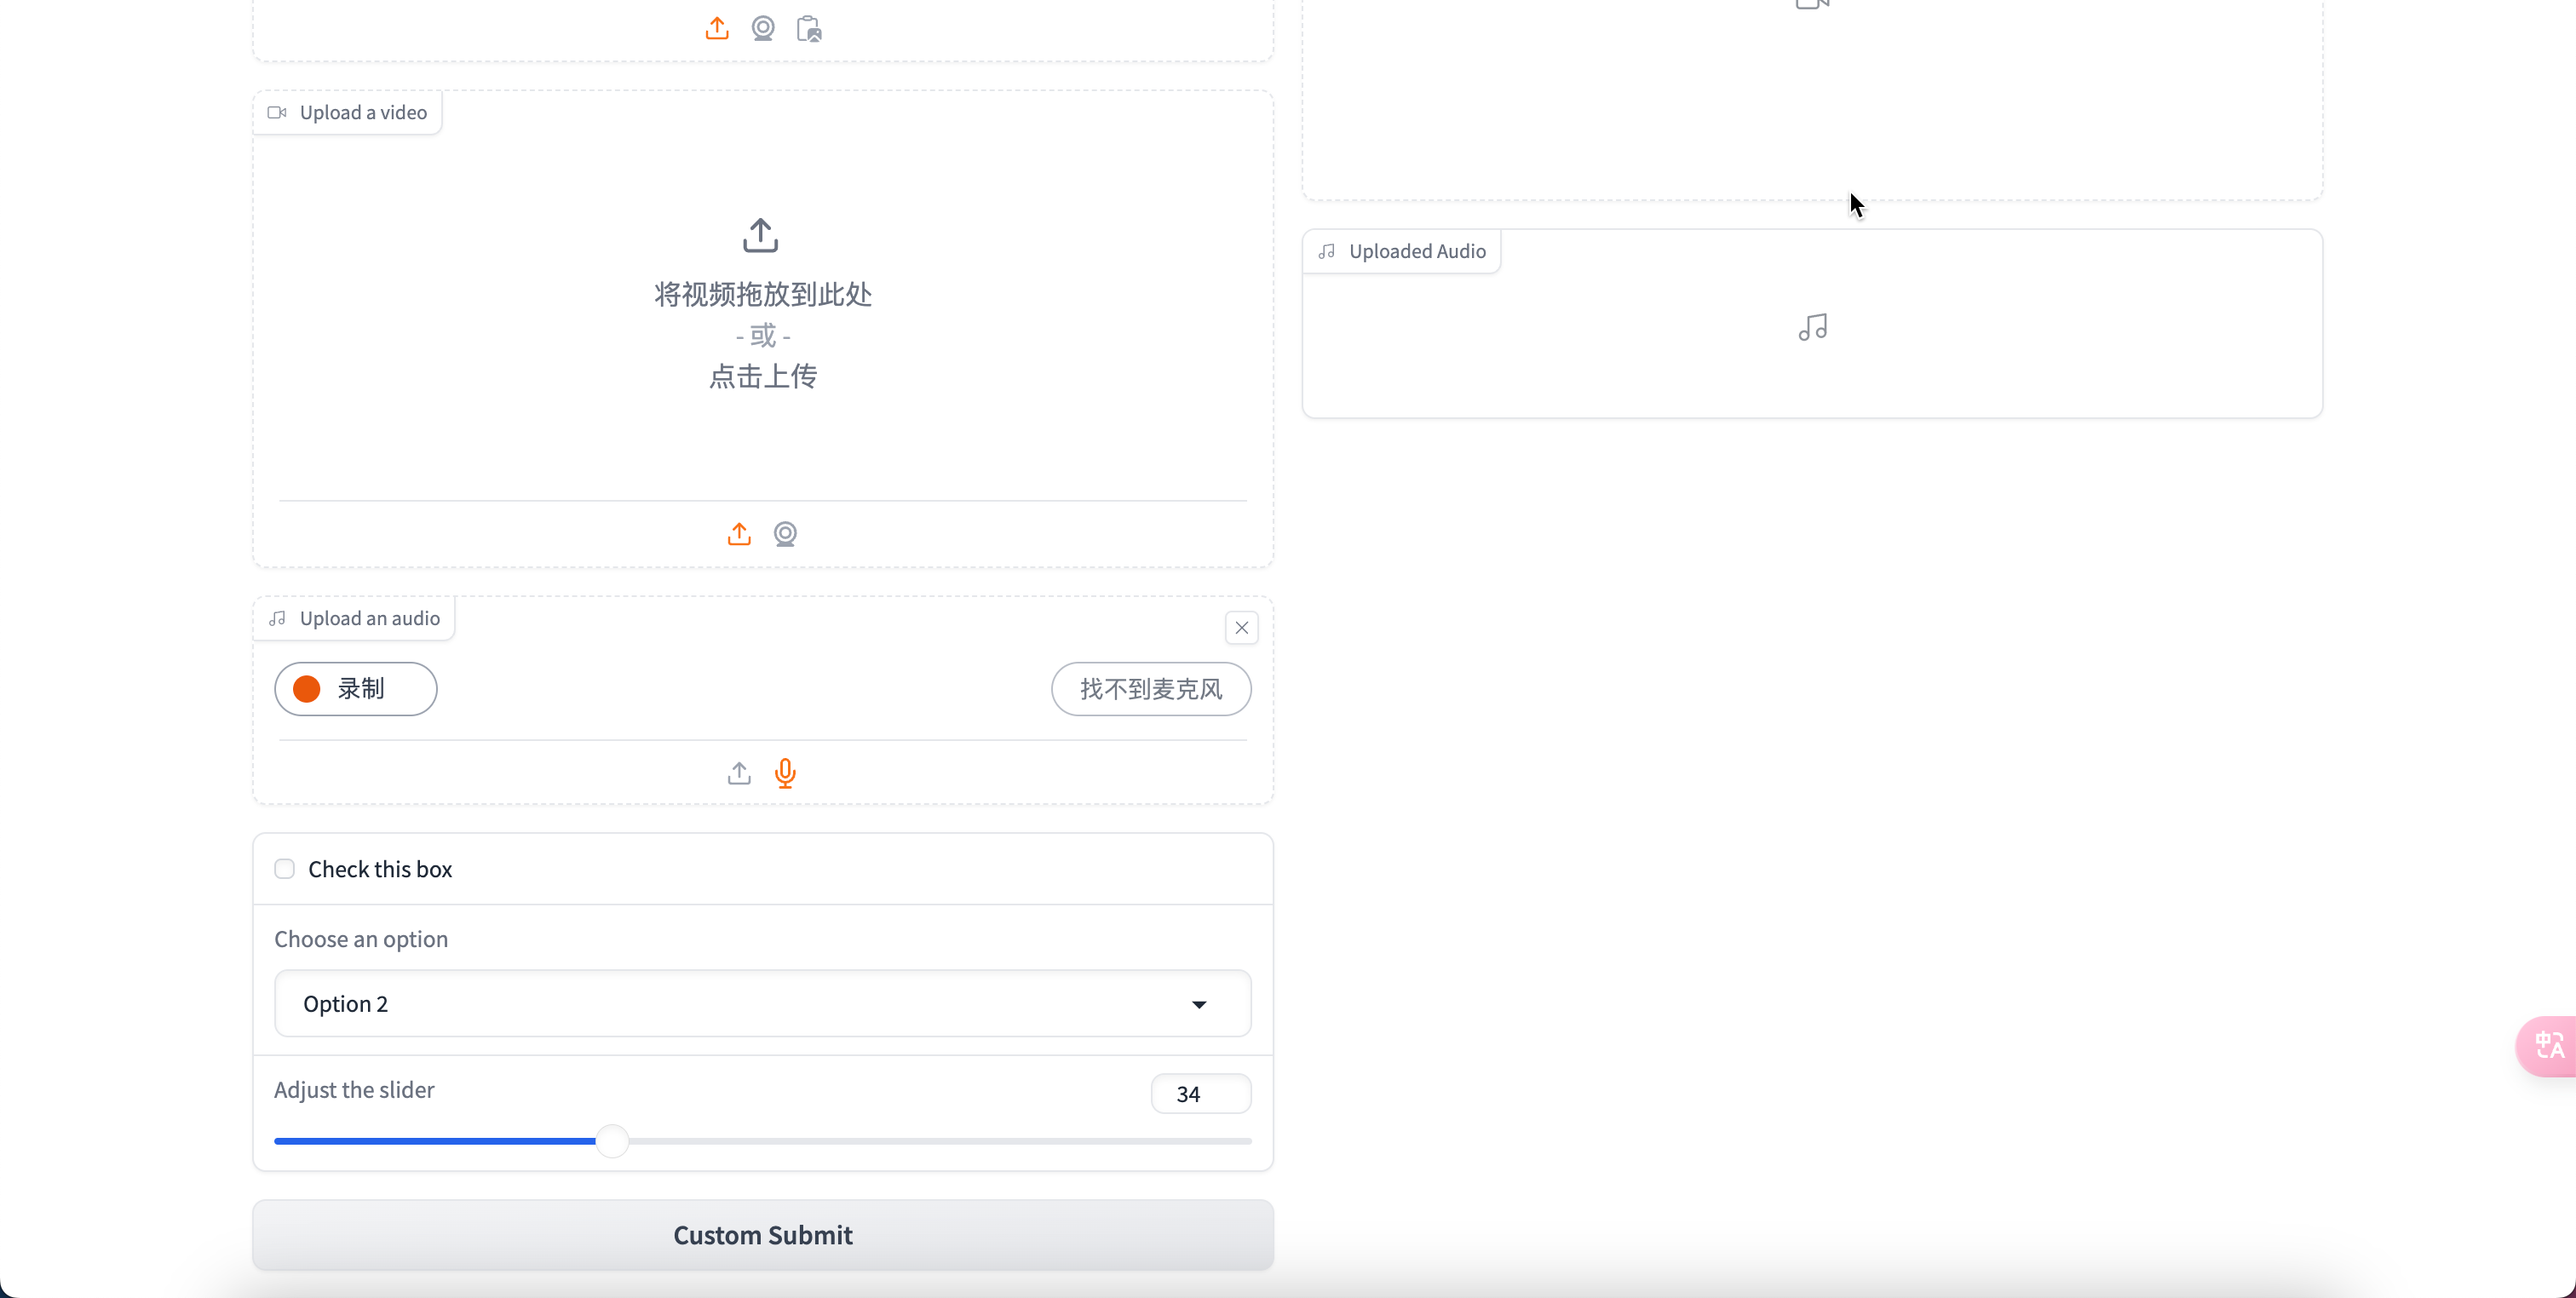
Task: Click the slider value field showing 34
Action: pyautogui.click(x=1201, y=1093)
